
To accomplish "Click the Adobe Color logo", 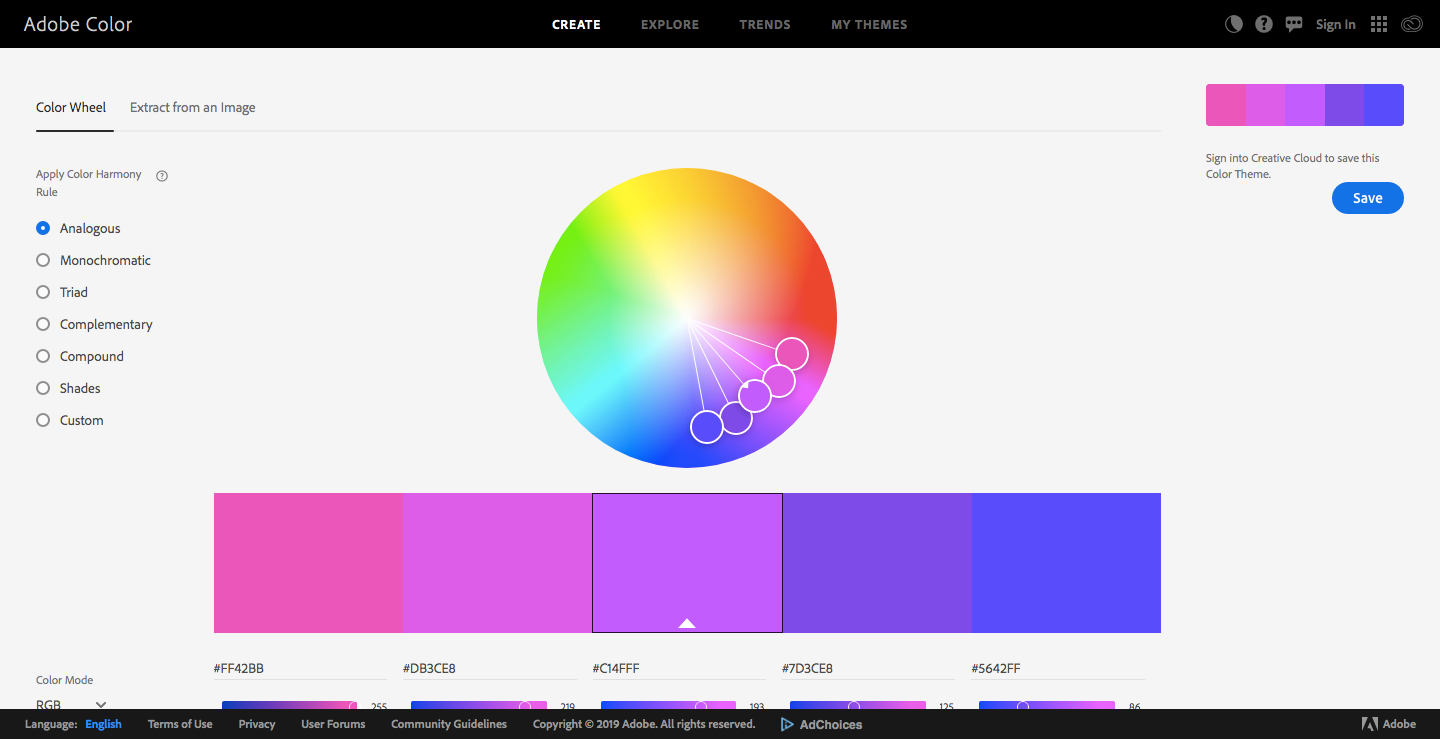I will pos(78,24).
